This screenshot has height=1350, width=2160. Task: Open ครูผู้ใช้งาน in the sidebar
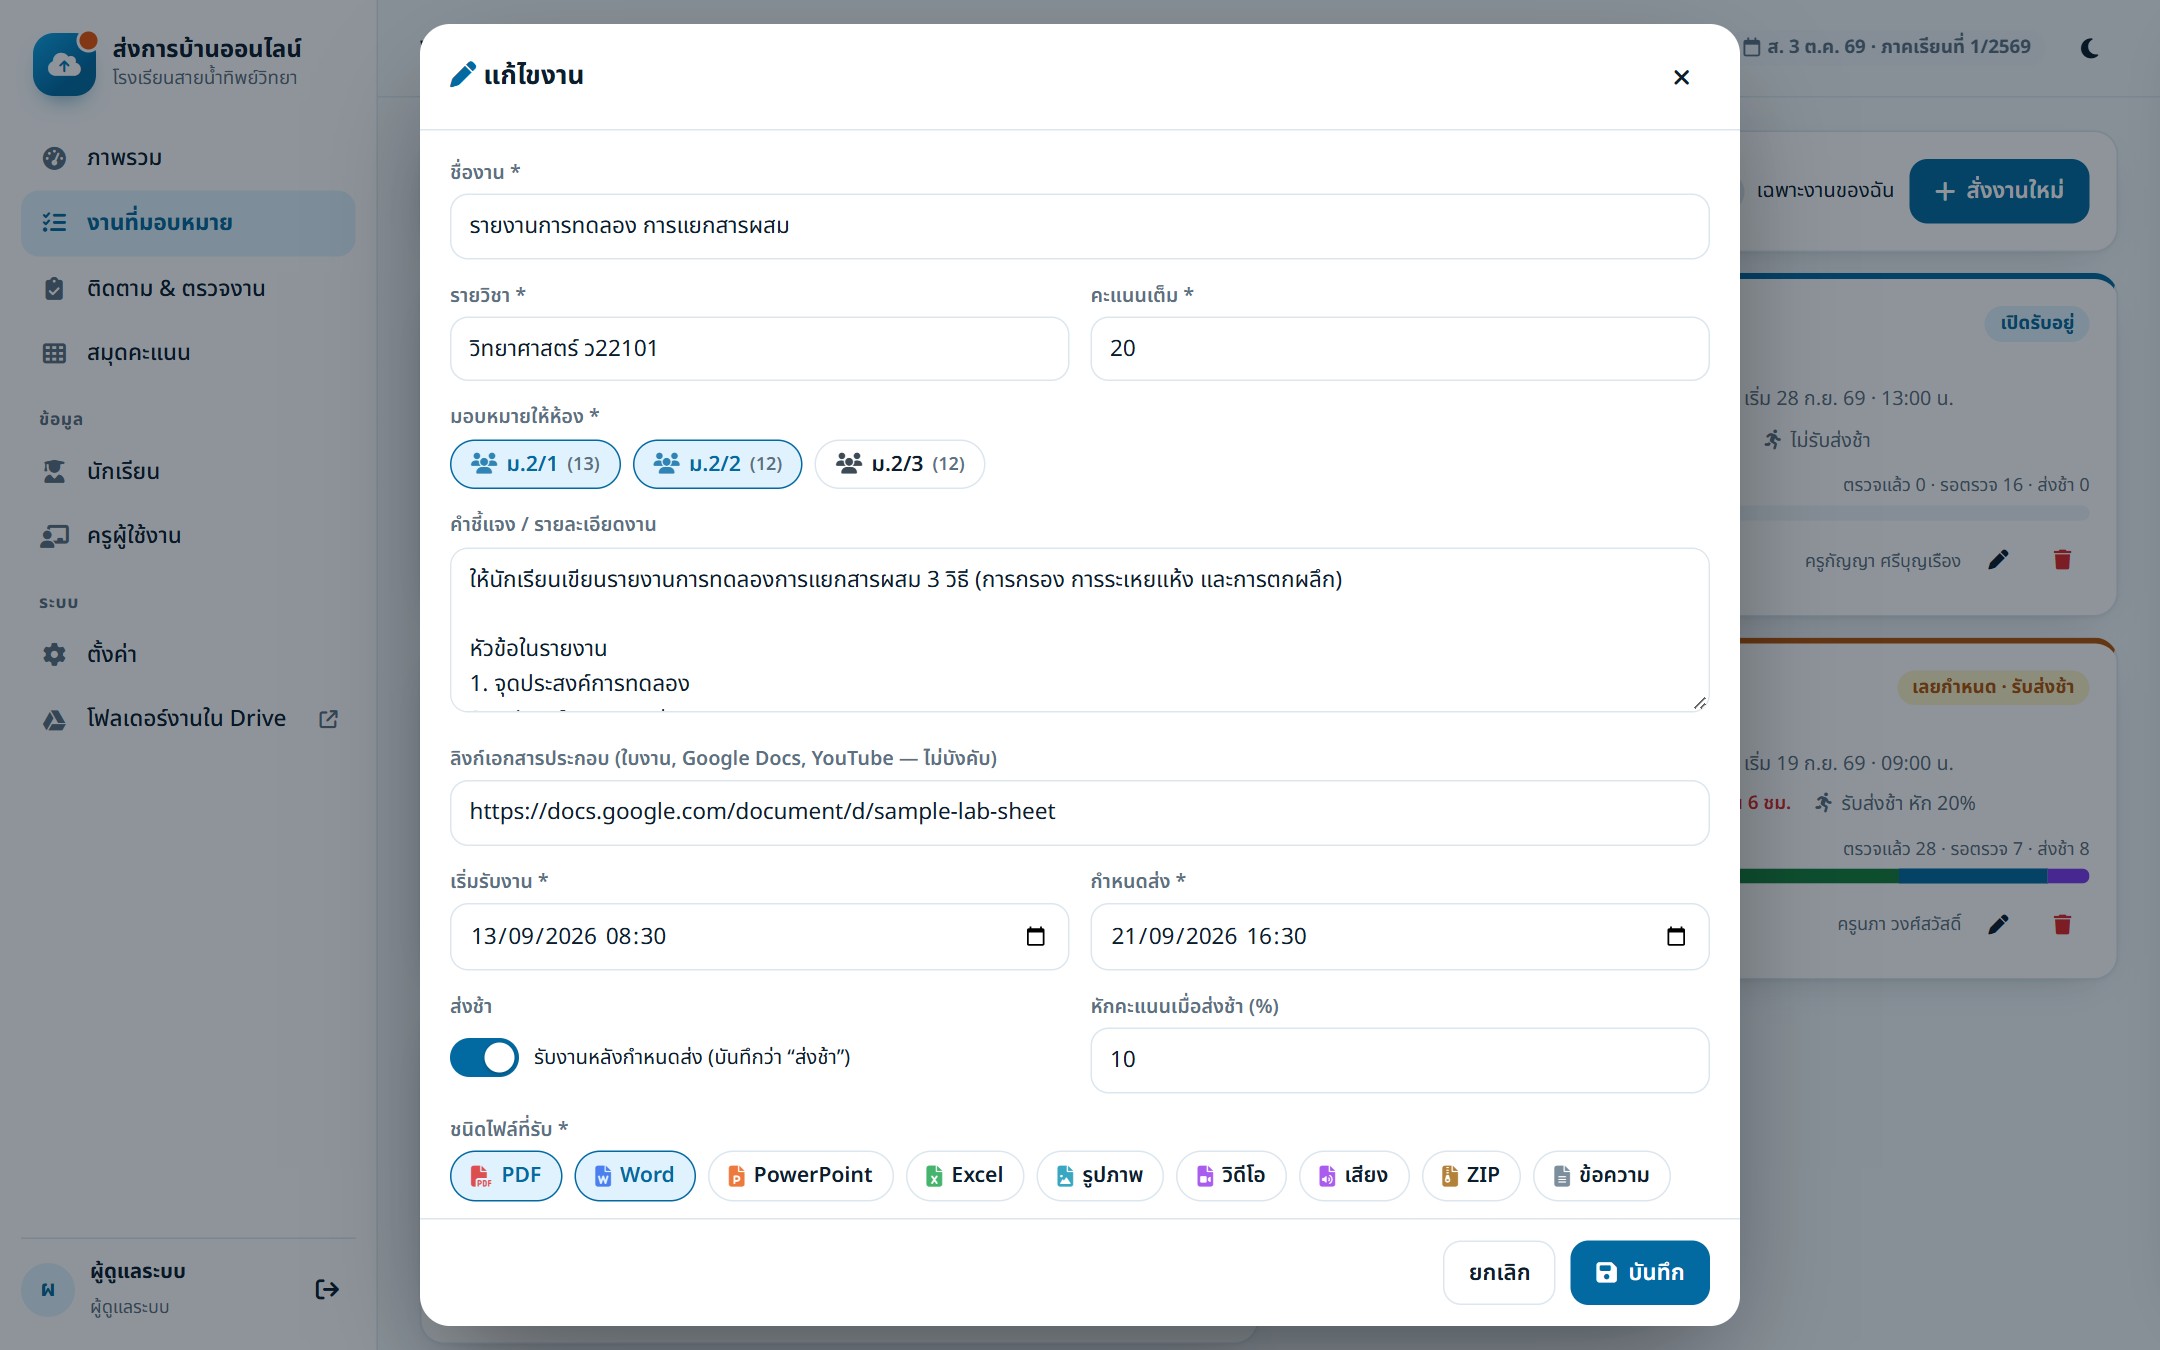pos(188,536)
